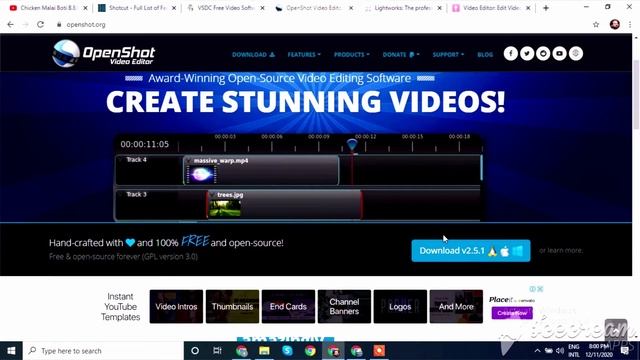This screenshot has height=360, width=640.
Task: Open OpenShot Reddit page icon
Action: click(543, 53)
